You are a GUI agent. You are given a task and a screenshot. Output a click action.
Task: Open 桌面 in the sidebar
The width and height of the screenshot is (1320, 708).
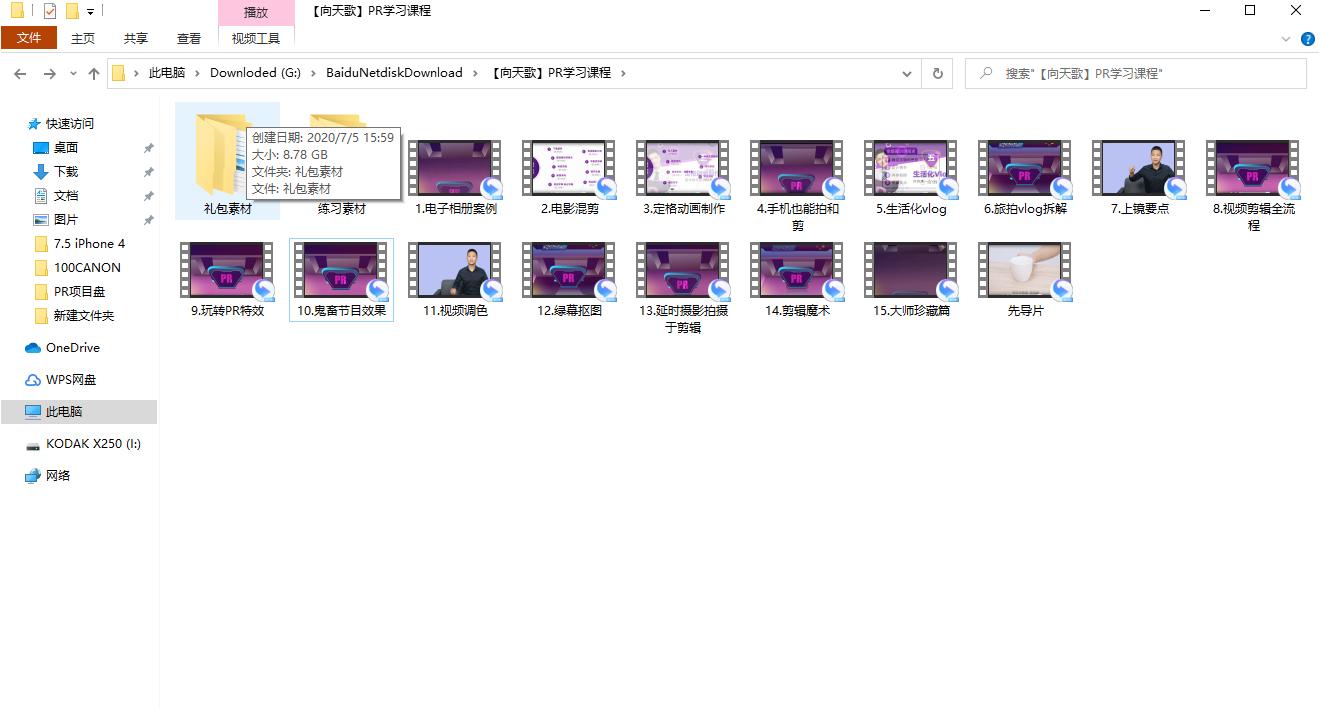(x=66, y=148)
